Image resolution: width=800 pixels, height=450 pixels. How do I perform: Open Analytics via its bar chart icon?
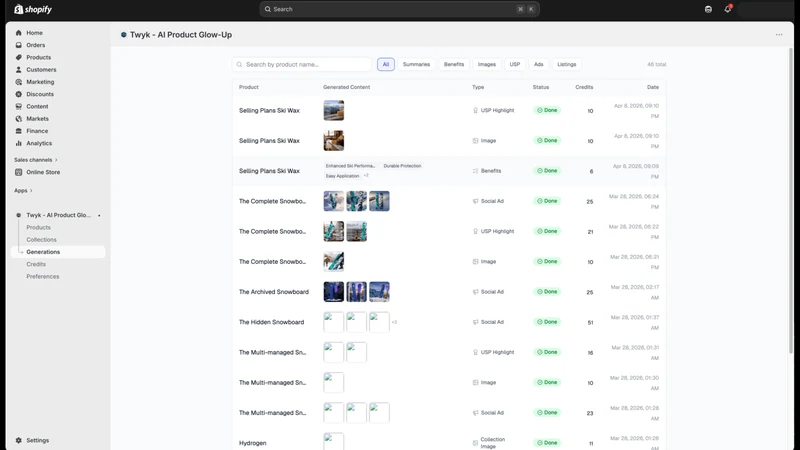(x=19, y=143)
